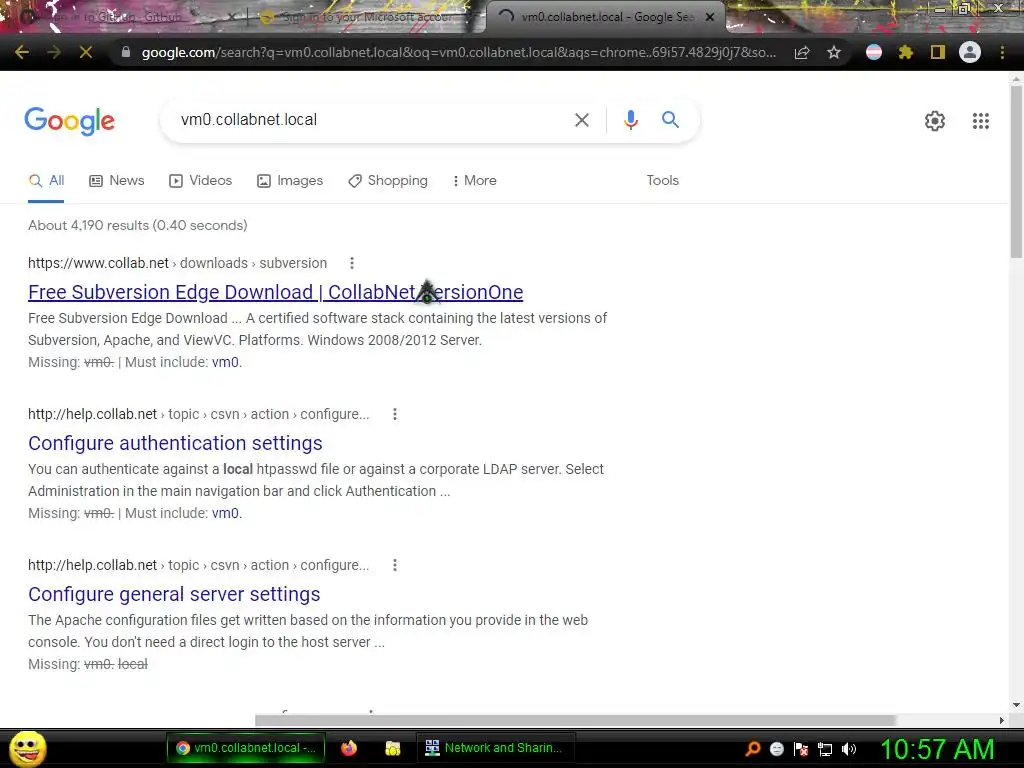The height and width of the screenshot is (768, 1024).
Task: Click into the search field text
Action: point(249,120)
